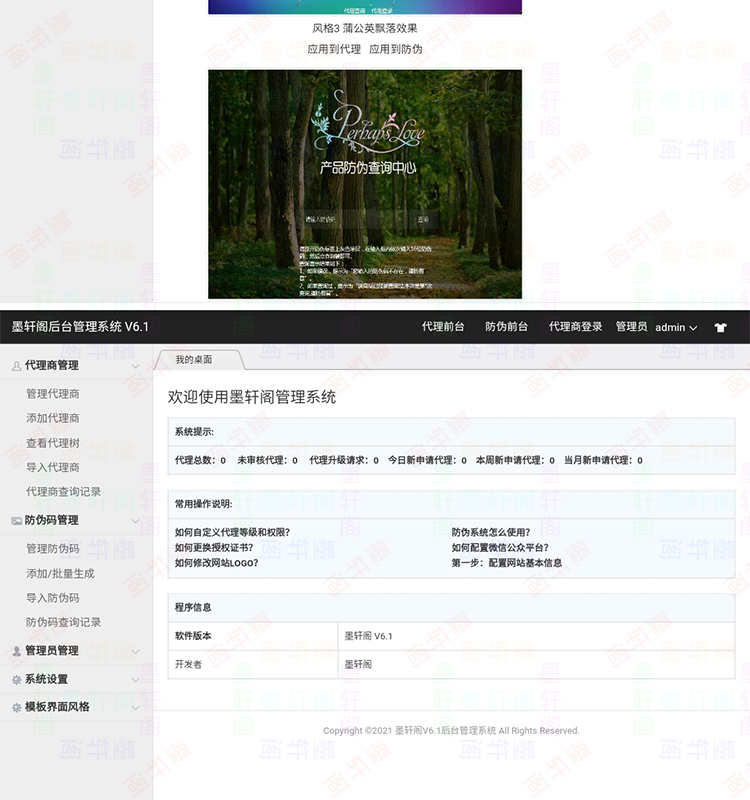Click the 当月新申请代理 statistic

(603, 460)
